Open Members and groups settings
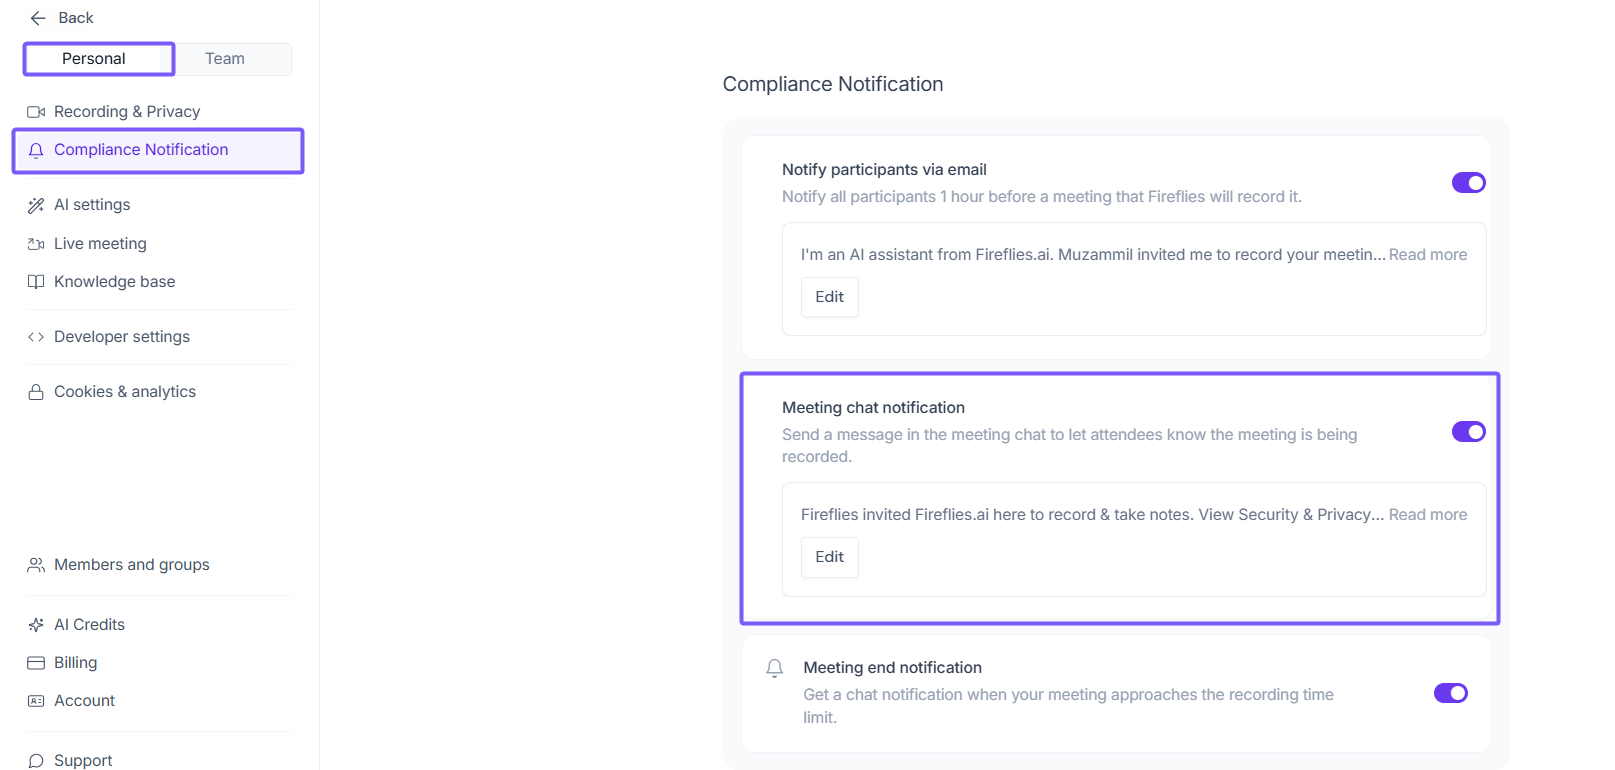 click(x=131, y=565)
